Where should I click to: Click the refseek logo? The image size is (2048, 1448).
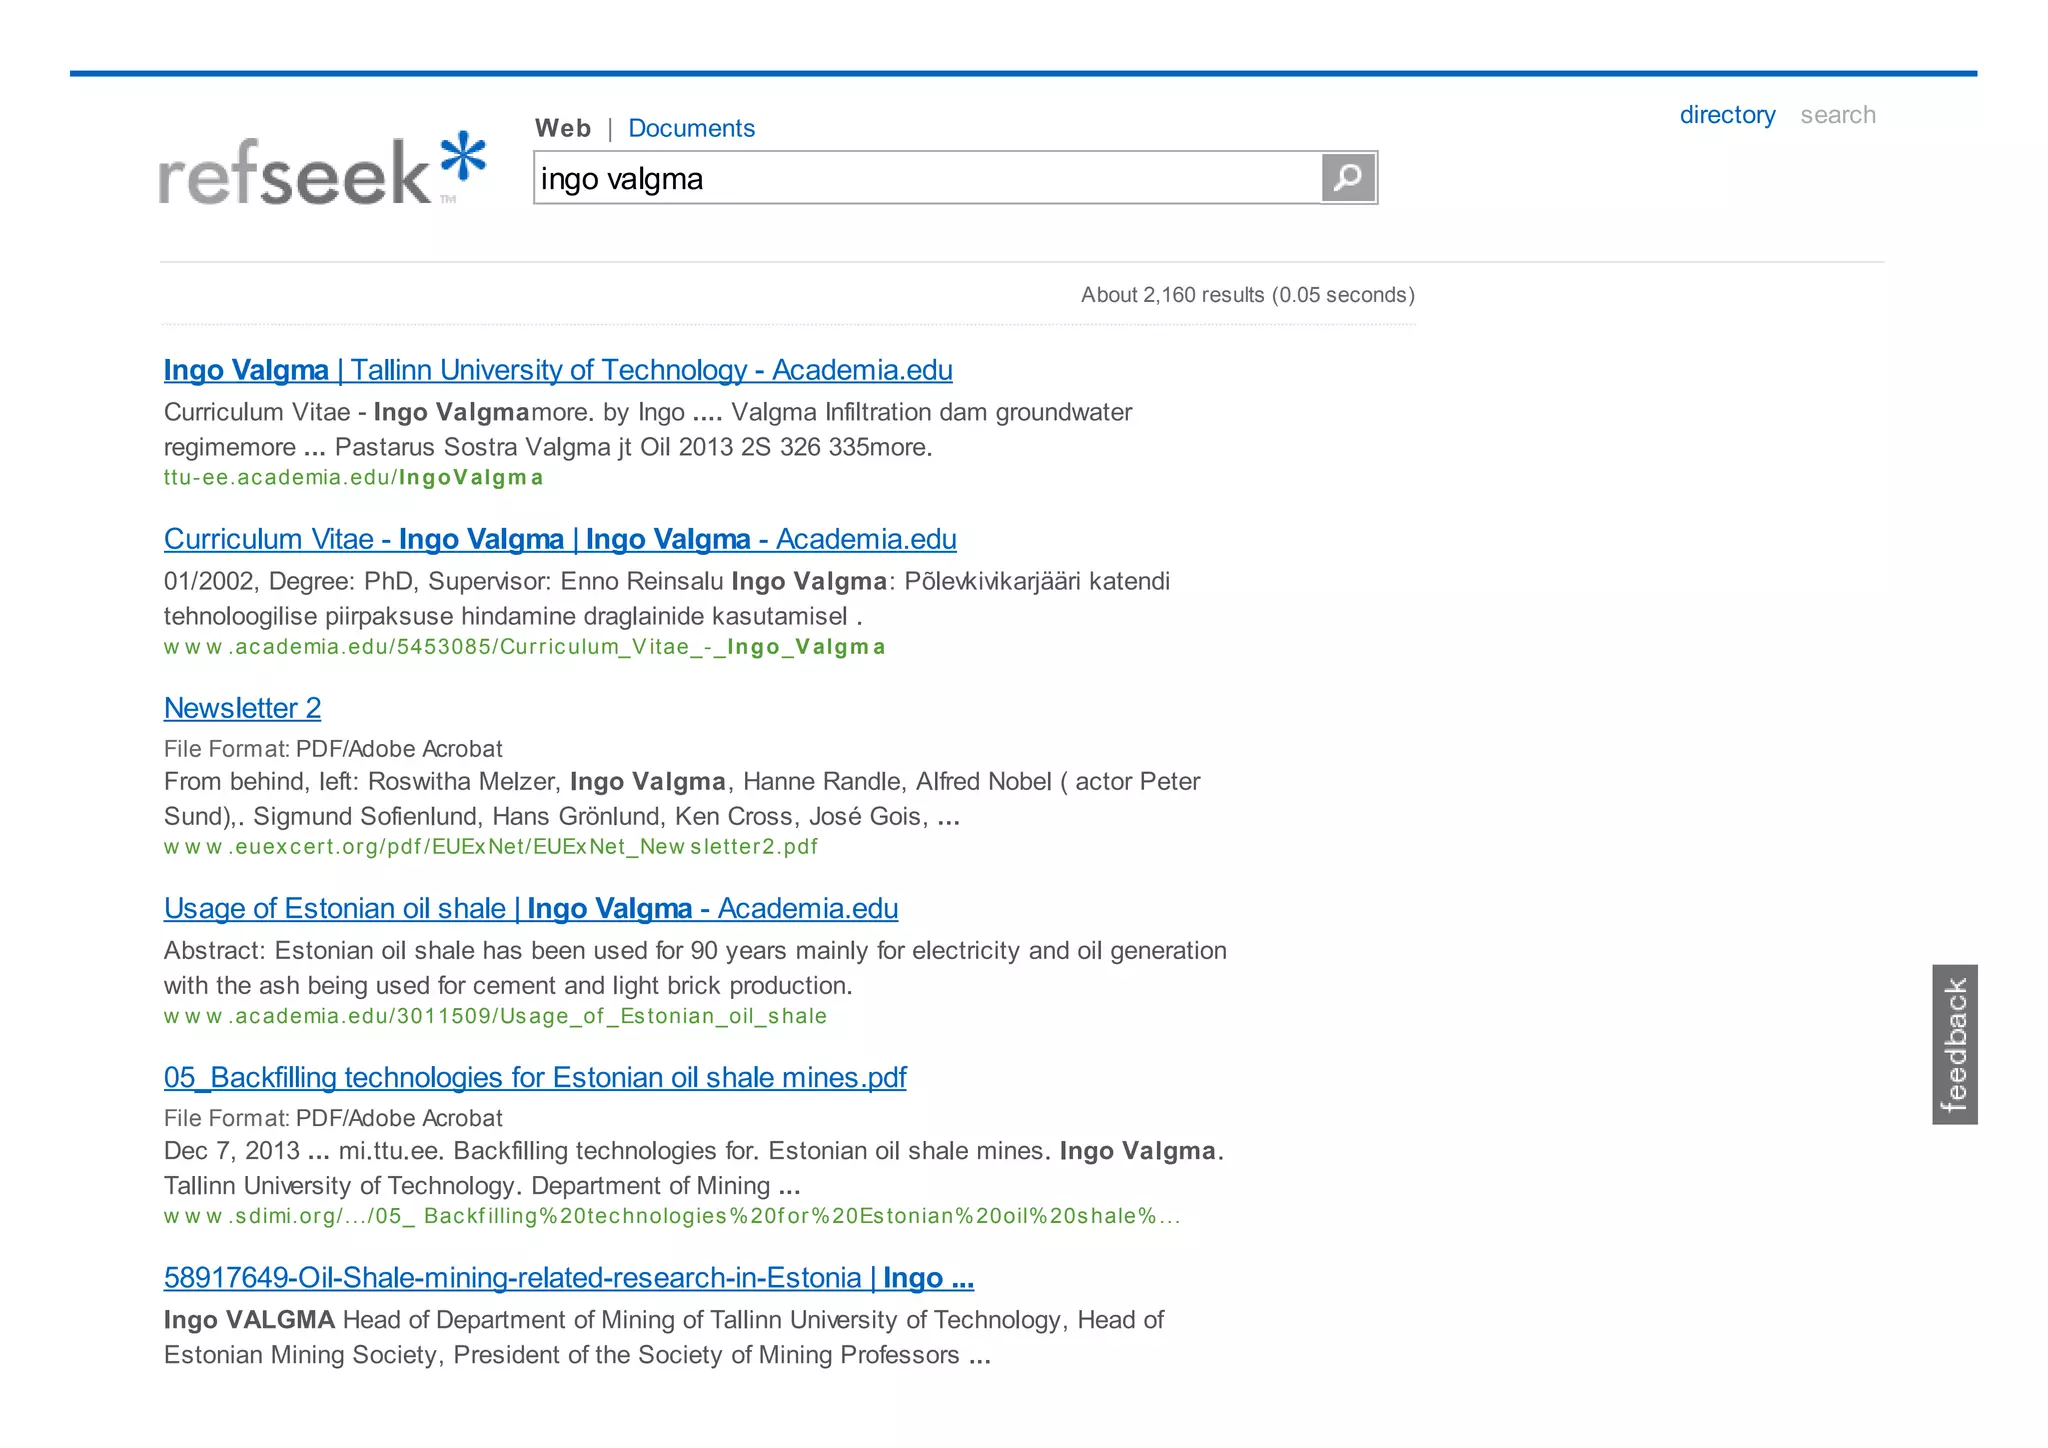[322, 170]
